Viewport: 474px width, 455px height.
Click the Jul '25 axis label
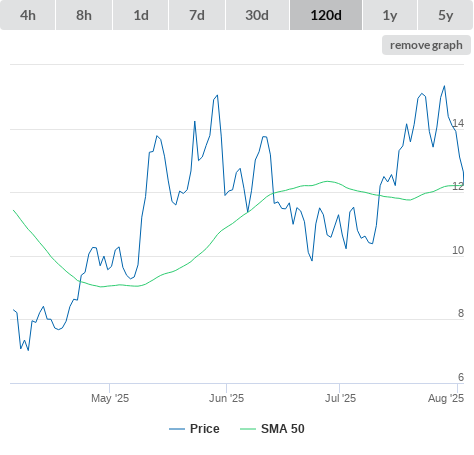point(340,398)
